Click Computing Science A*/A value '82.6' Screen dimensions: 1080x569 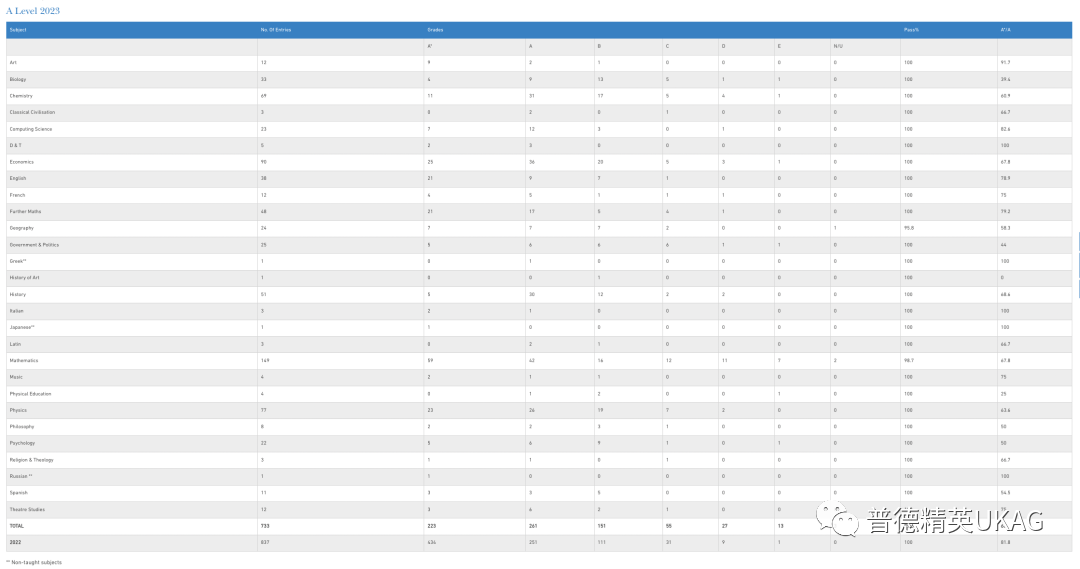click(1006, 129)
